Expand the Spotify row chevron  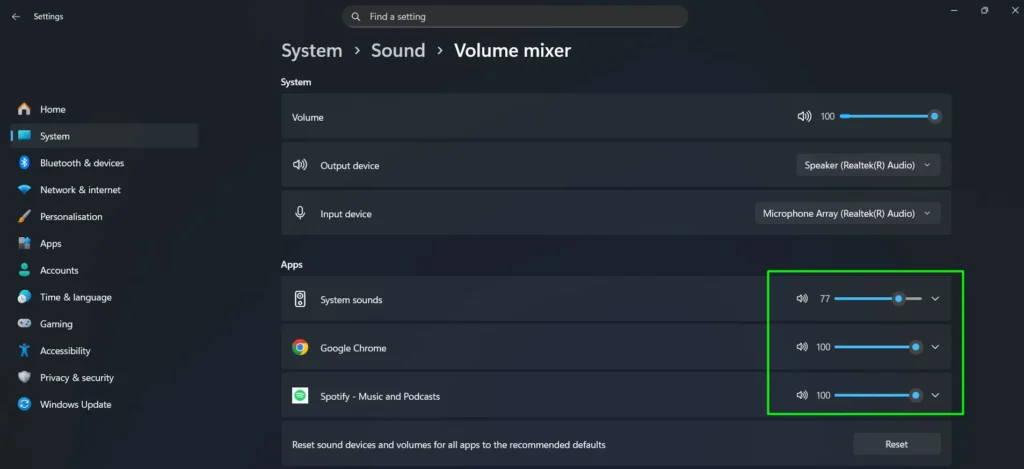[x=935, y=395]
